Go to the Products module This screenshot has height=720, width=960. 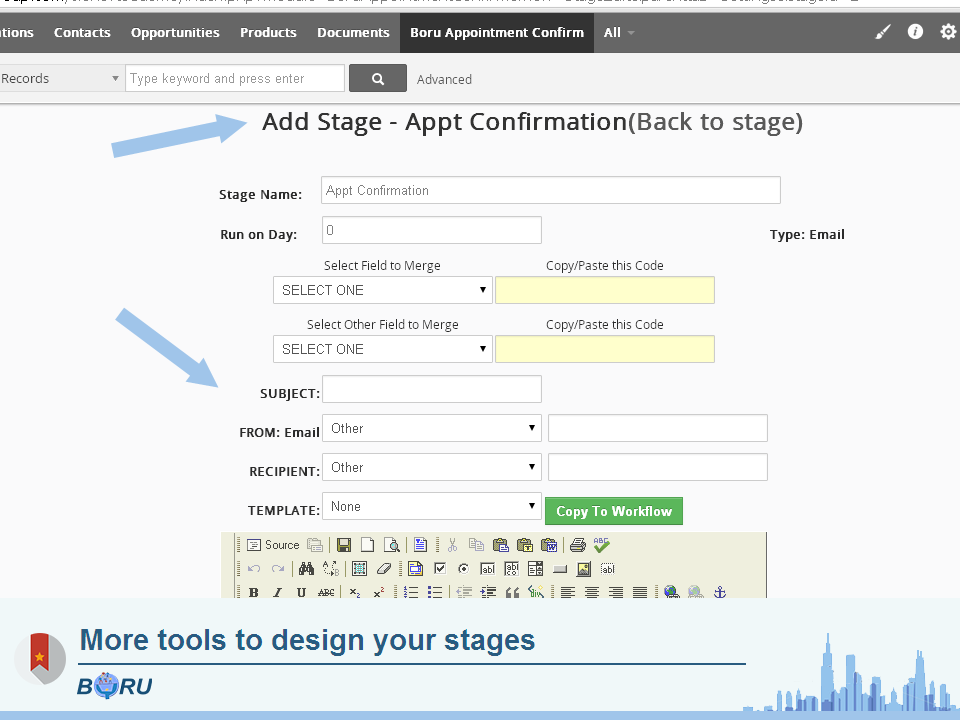tap(268, 32)
